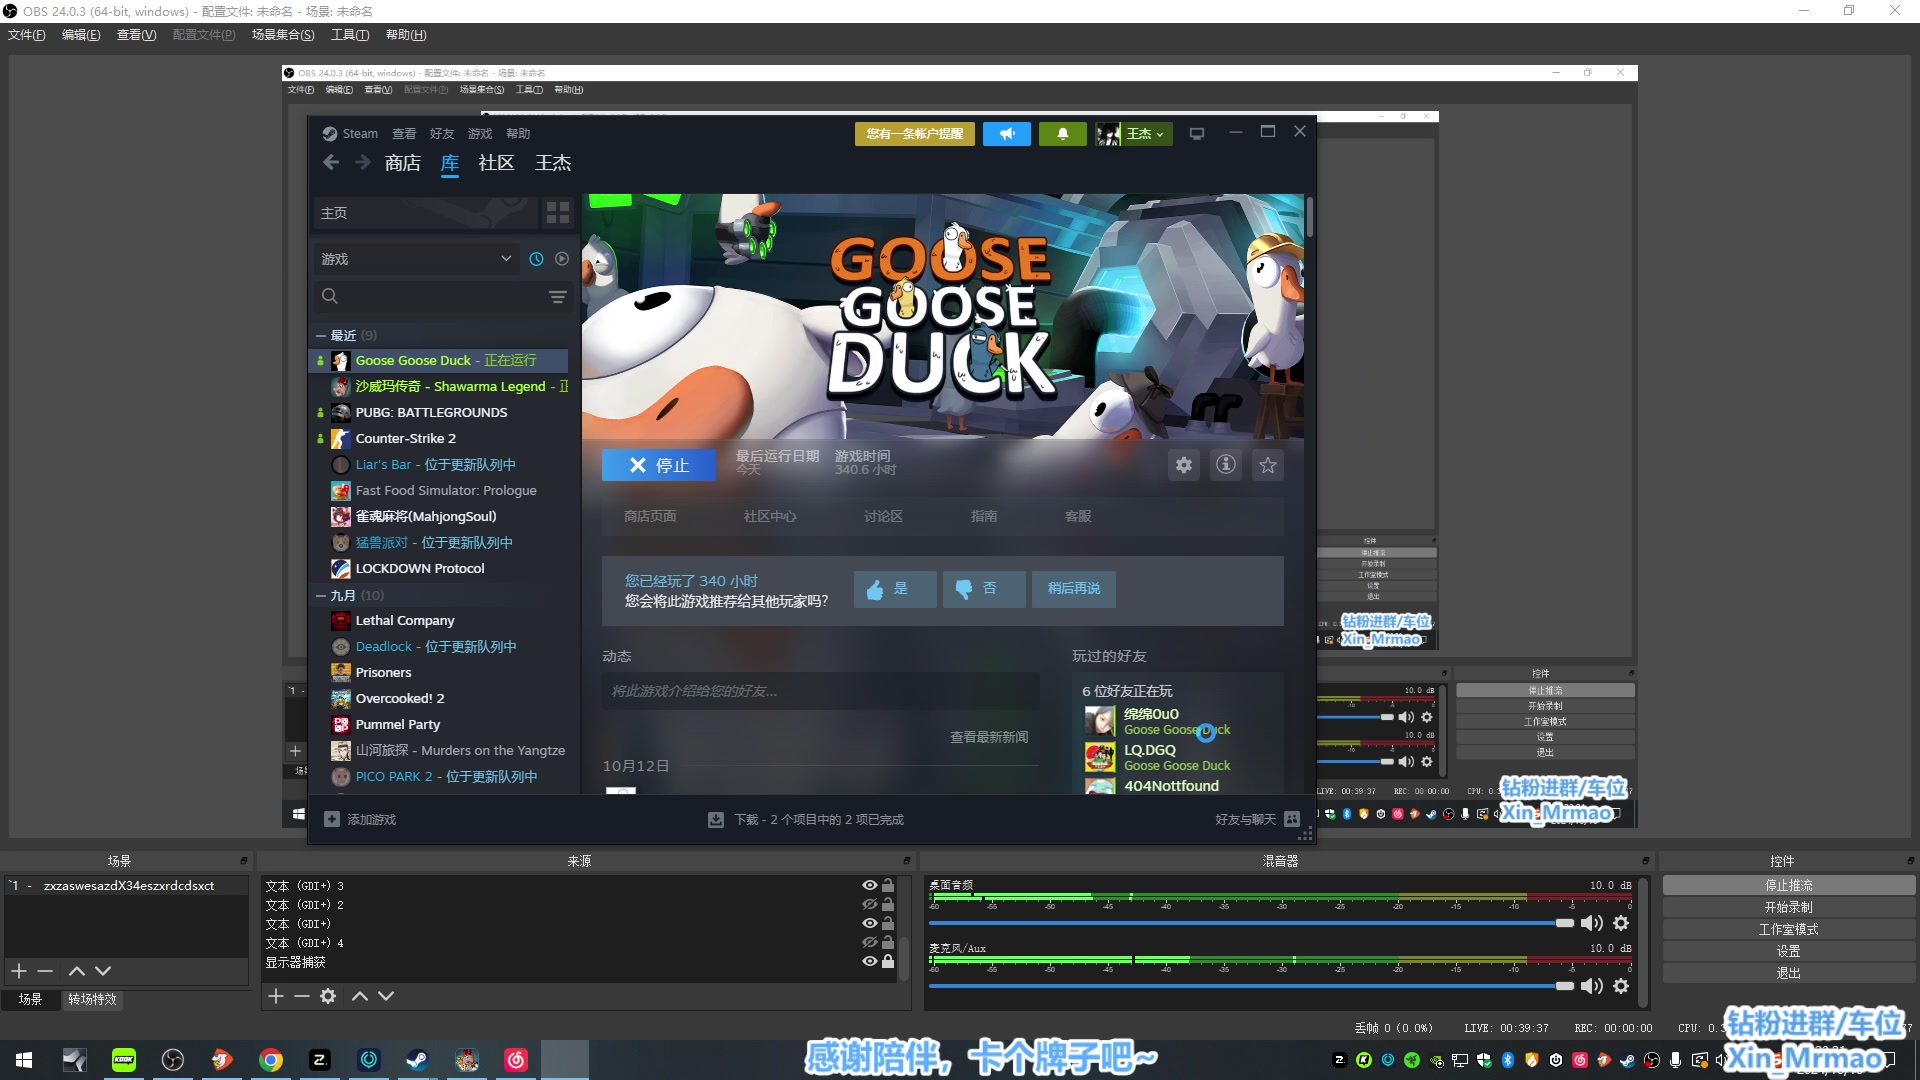Add a new source with plus icon
The width and height of the screenshot is (1920, 1080).
tap(276, 996)
